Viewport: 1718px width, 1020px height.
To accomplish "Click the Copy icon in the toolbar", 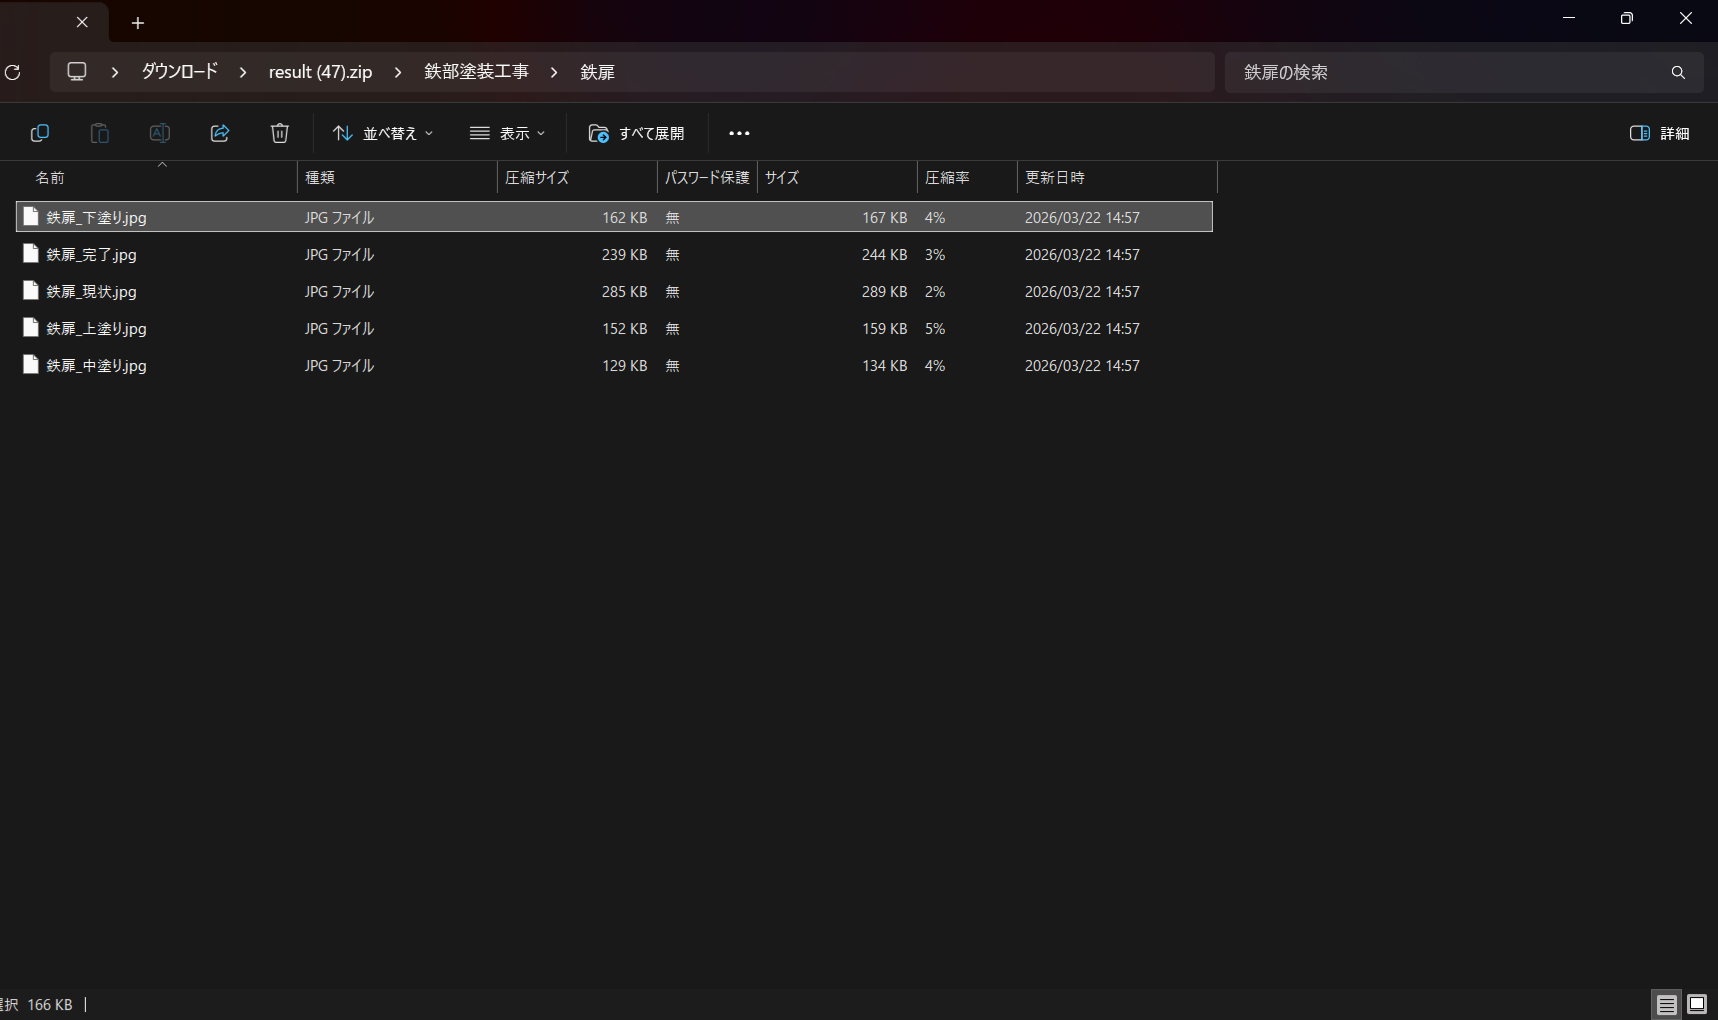I will 40,133.
